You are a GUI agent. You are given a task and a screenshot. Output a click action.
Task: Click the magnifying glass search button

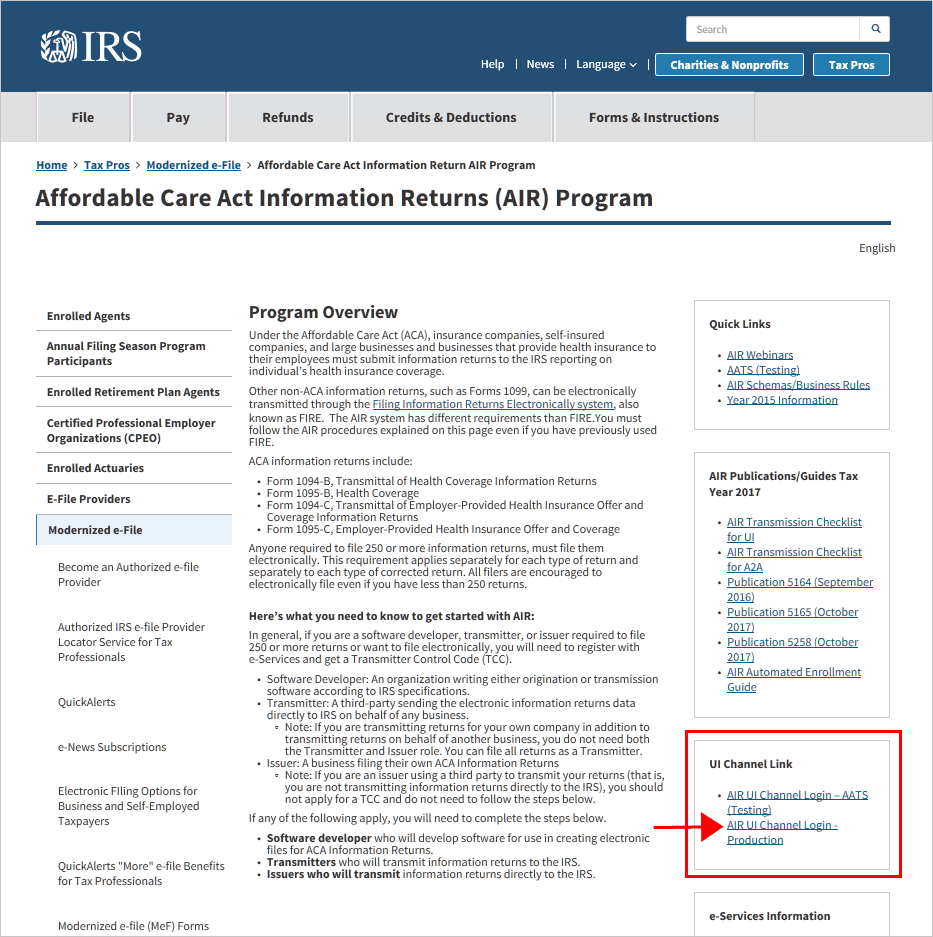click(876, 29)
